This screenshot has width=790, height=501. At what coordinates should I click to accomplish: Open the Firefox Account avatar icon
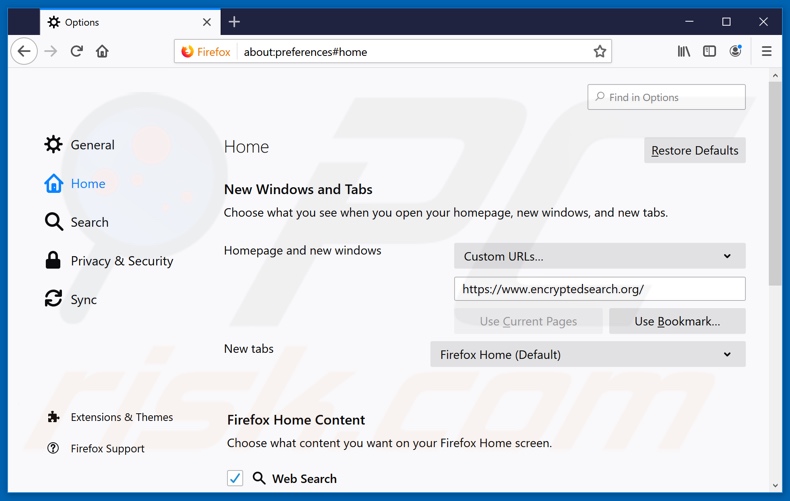coord(736,51)
